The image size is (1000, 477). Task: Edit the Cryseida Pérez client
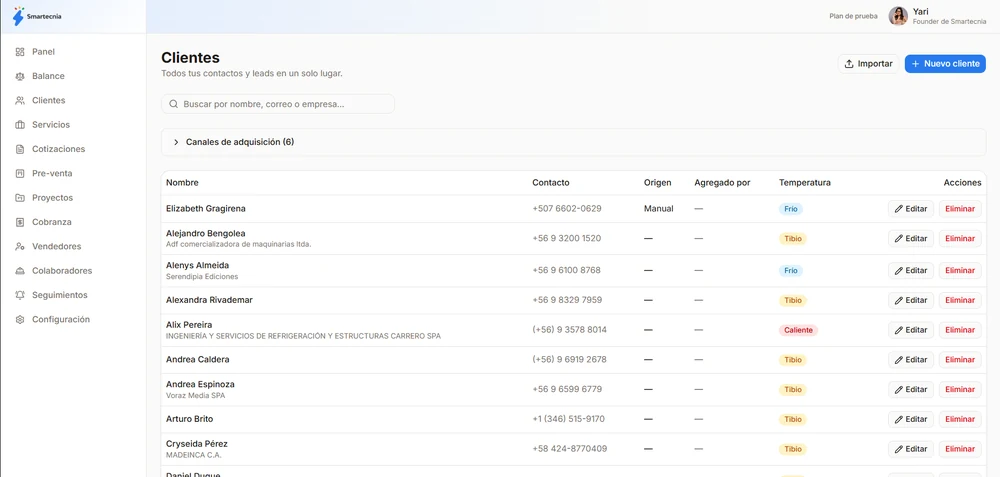tap(911, 449)
